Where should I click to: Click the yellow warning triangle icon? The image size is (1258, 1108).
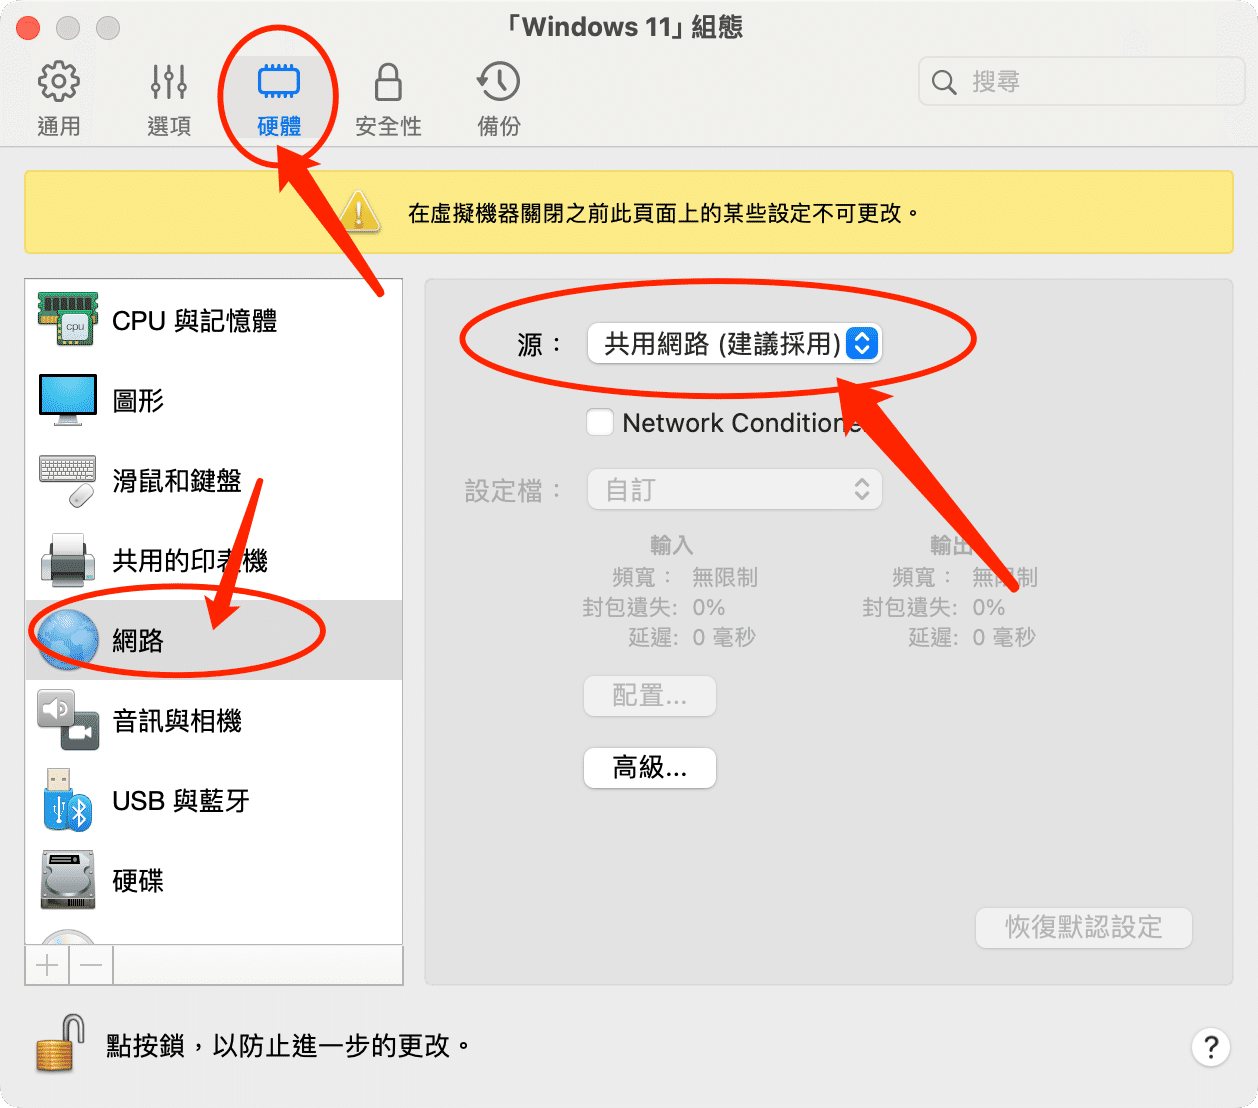click(x=358, y=212)
